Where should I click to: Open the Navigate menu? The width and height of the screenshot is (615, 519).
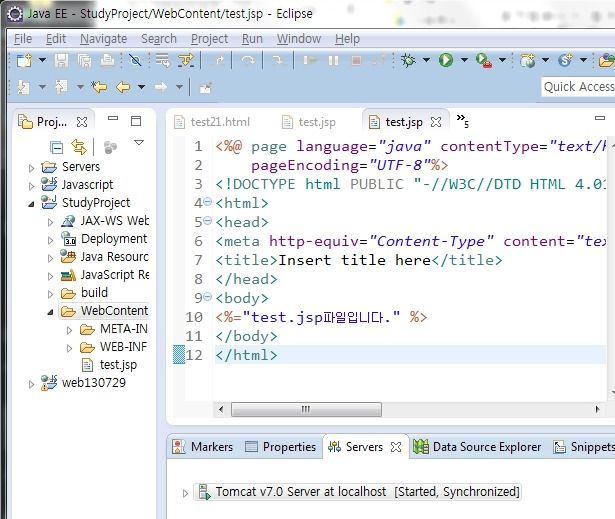click(104, 39)
